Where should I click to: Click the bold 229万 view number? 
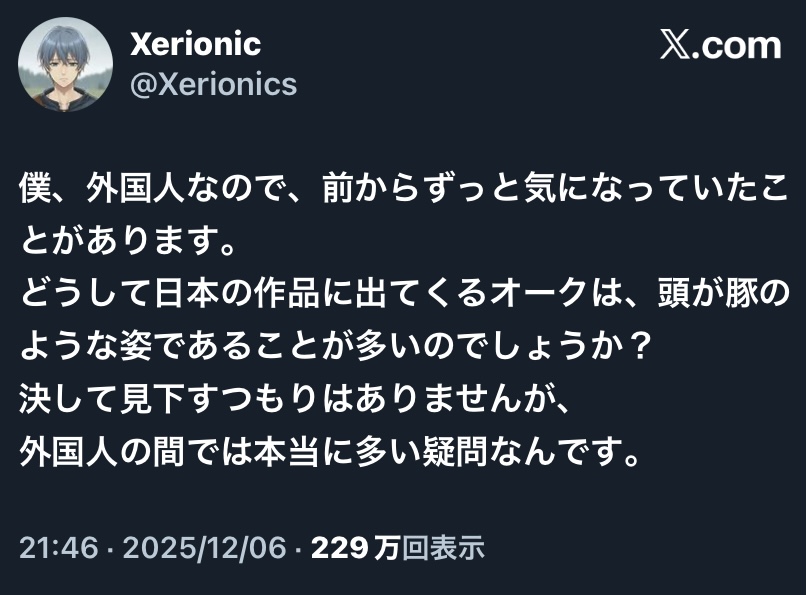(357, 547)
